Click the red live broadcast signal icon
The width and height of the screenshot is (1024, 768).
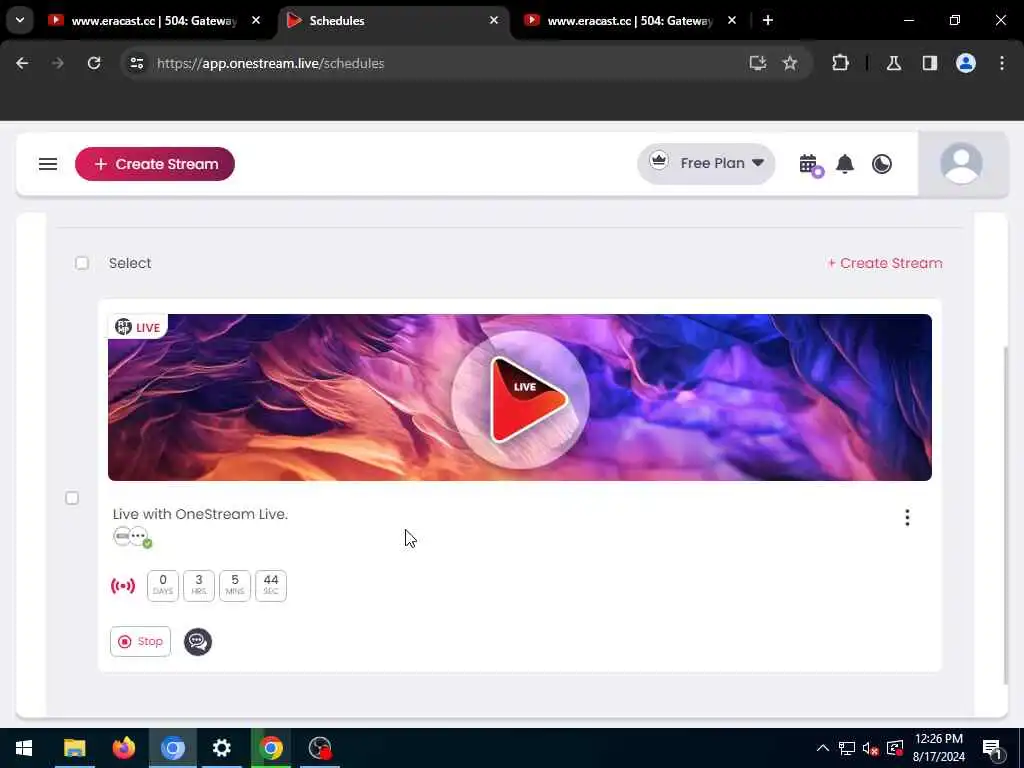(123, 586)
